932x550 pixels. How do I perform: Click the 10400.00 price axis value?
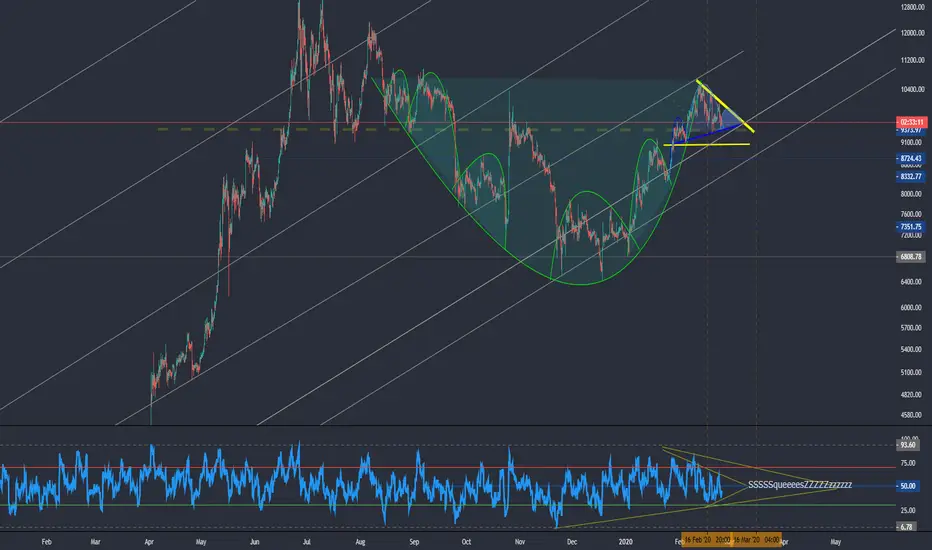coord(912,90)
